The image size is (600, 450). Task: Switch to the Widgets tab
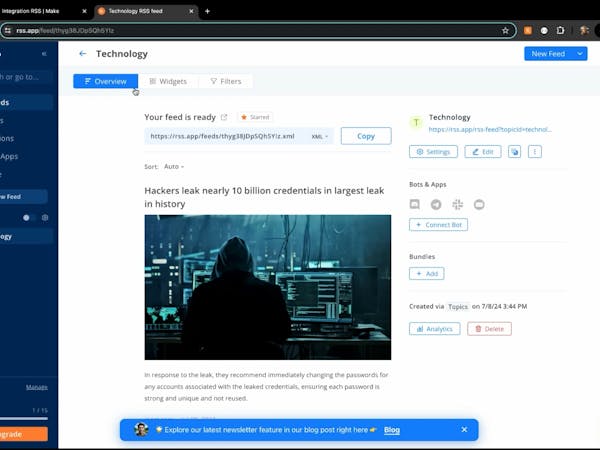[168, 81]
